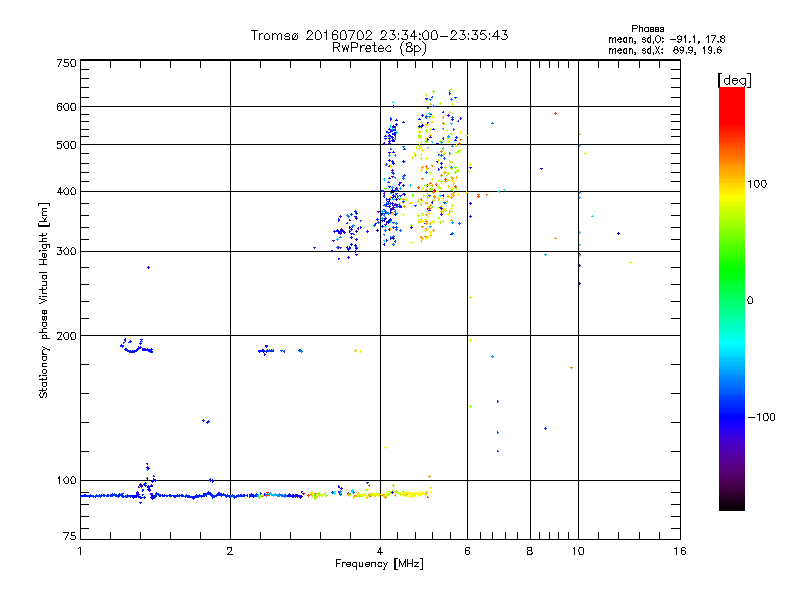
Task: Click the x-axis tick label "2"
Action: [x=230, y=551]
